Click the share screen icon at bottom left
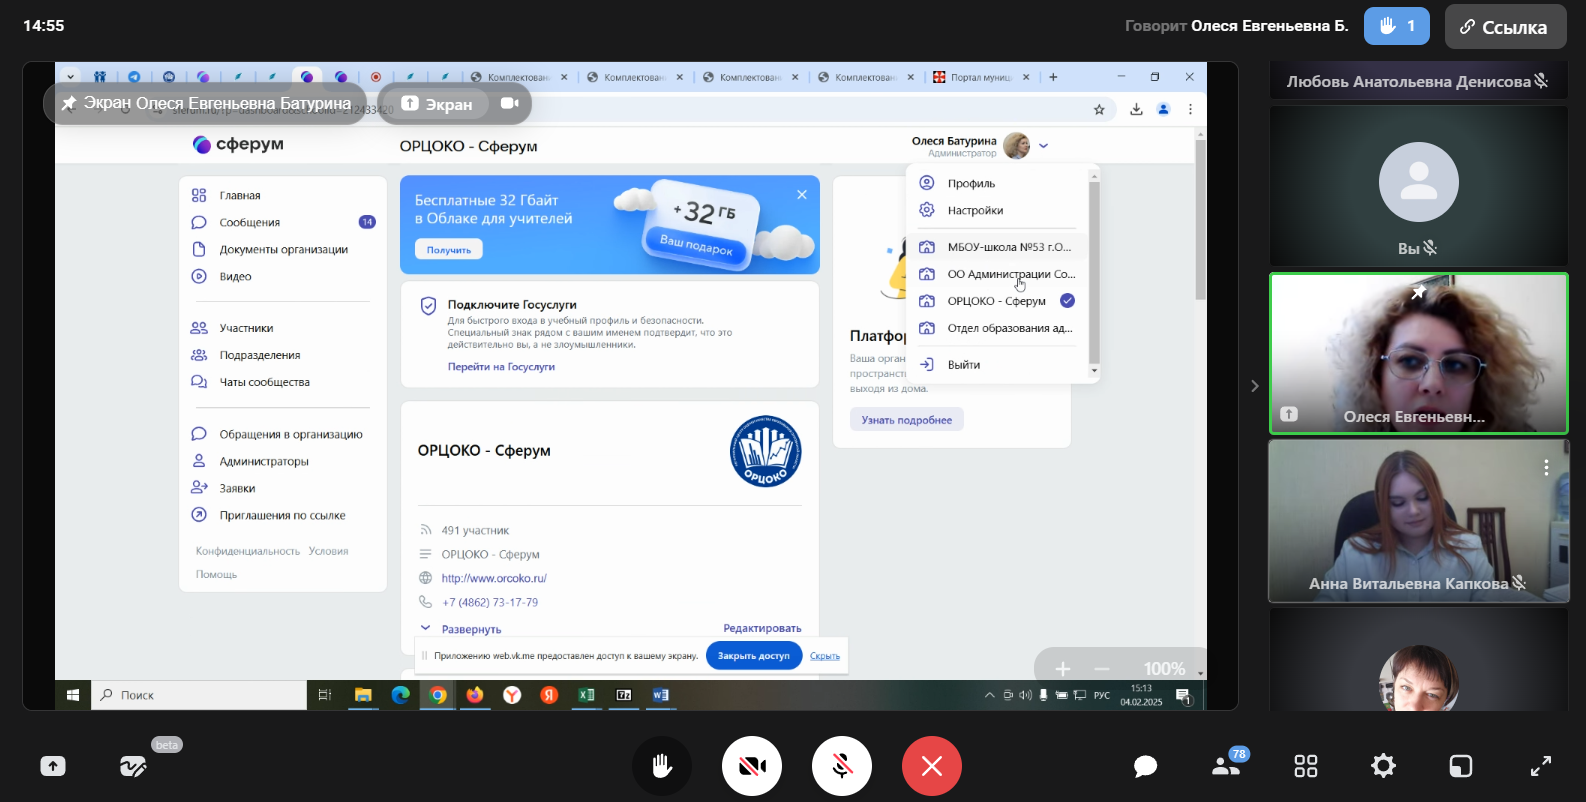This screenshot has width=1586, height=802. [x=53, y=766]
